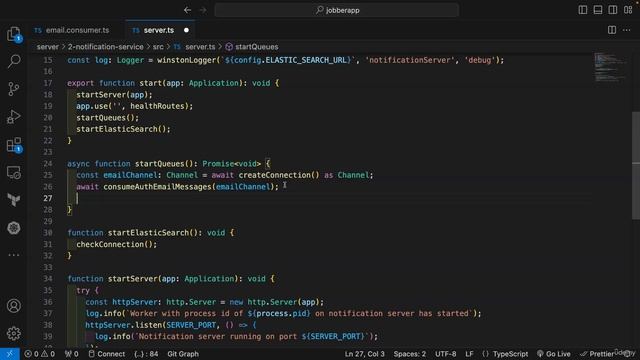
Task: Click 'winstonLogger' on line 15
Action: pyautogui.click(x=187, y=60)
